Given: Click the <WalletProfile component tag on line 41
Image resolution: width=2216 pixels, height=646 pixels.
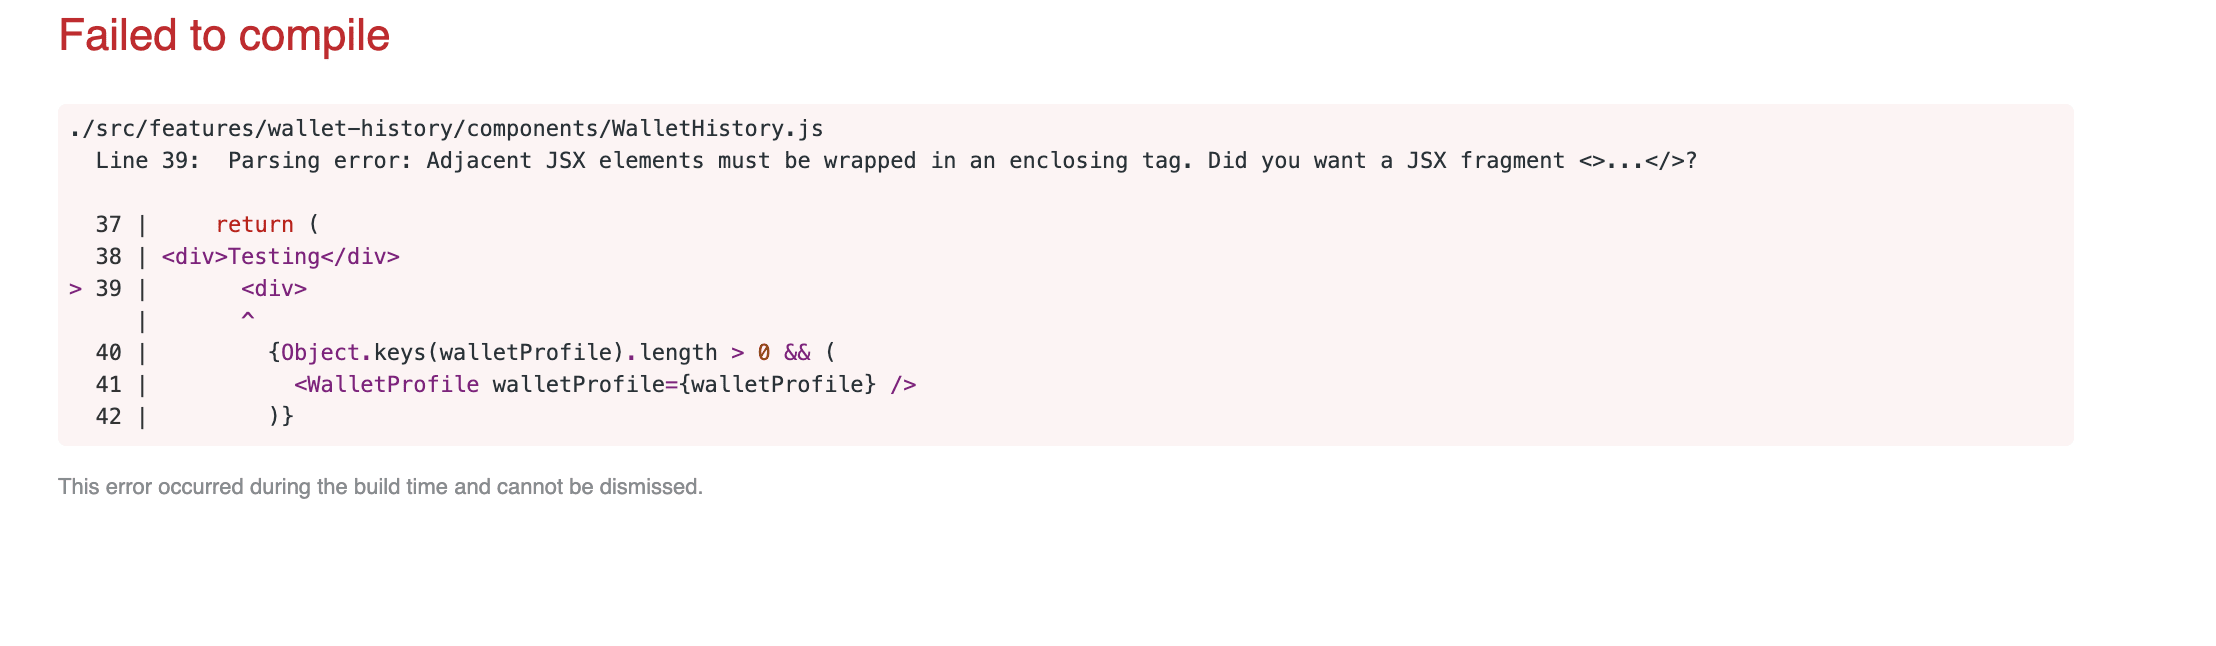Looking at the screenshot, I should pos(386,385).
